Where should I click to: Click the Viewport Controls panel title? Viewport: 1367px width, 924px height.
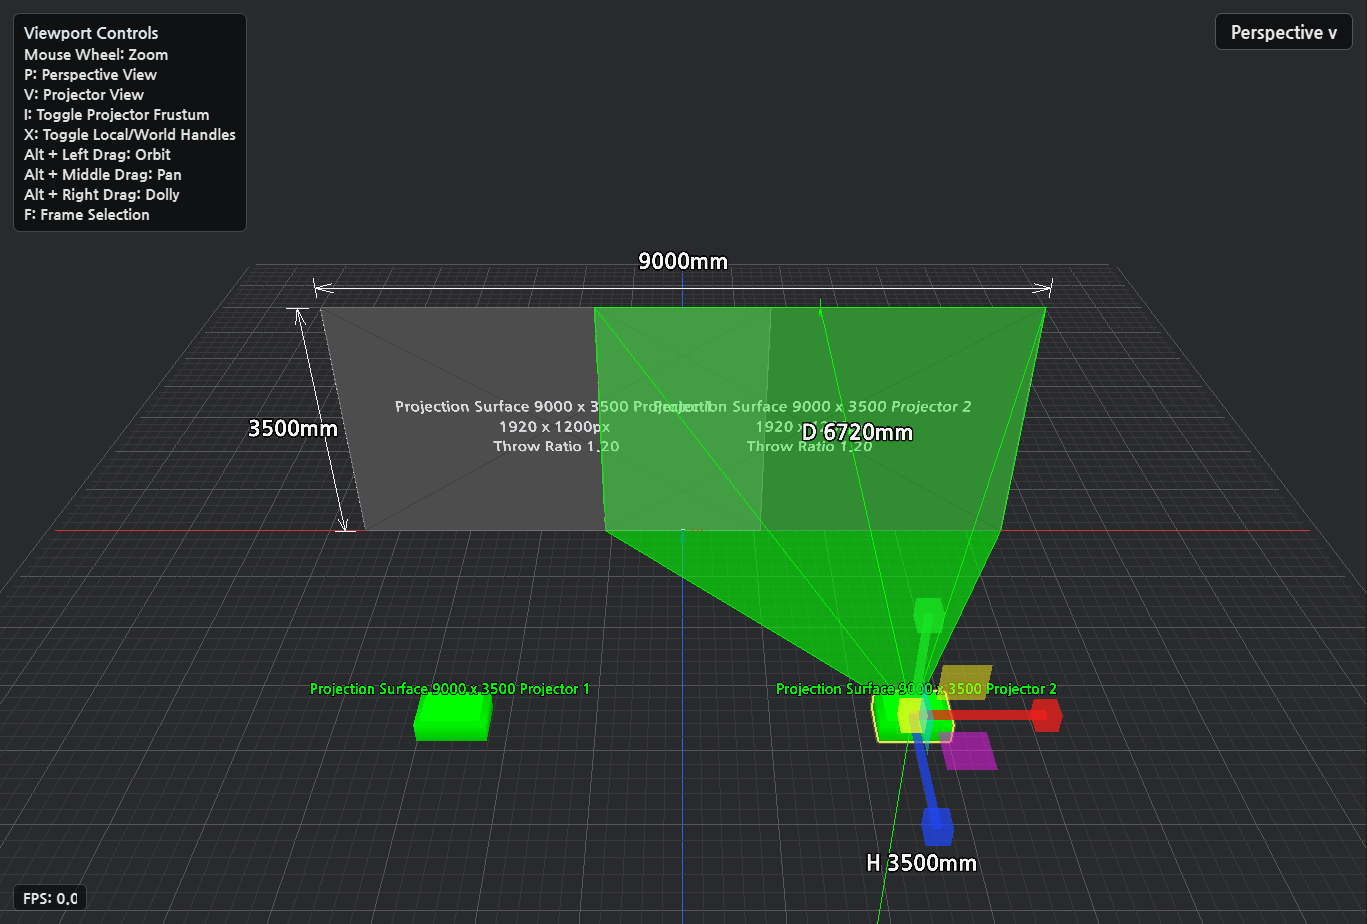coord(91,33)
